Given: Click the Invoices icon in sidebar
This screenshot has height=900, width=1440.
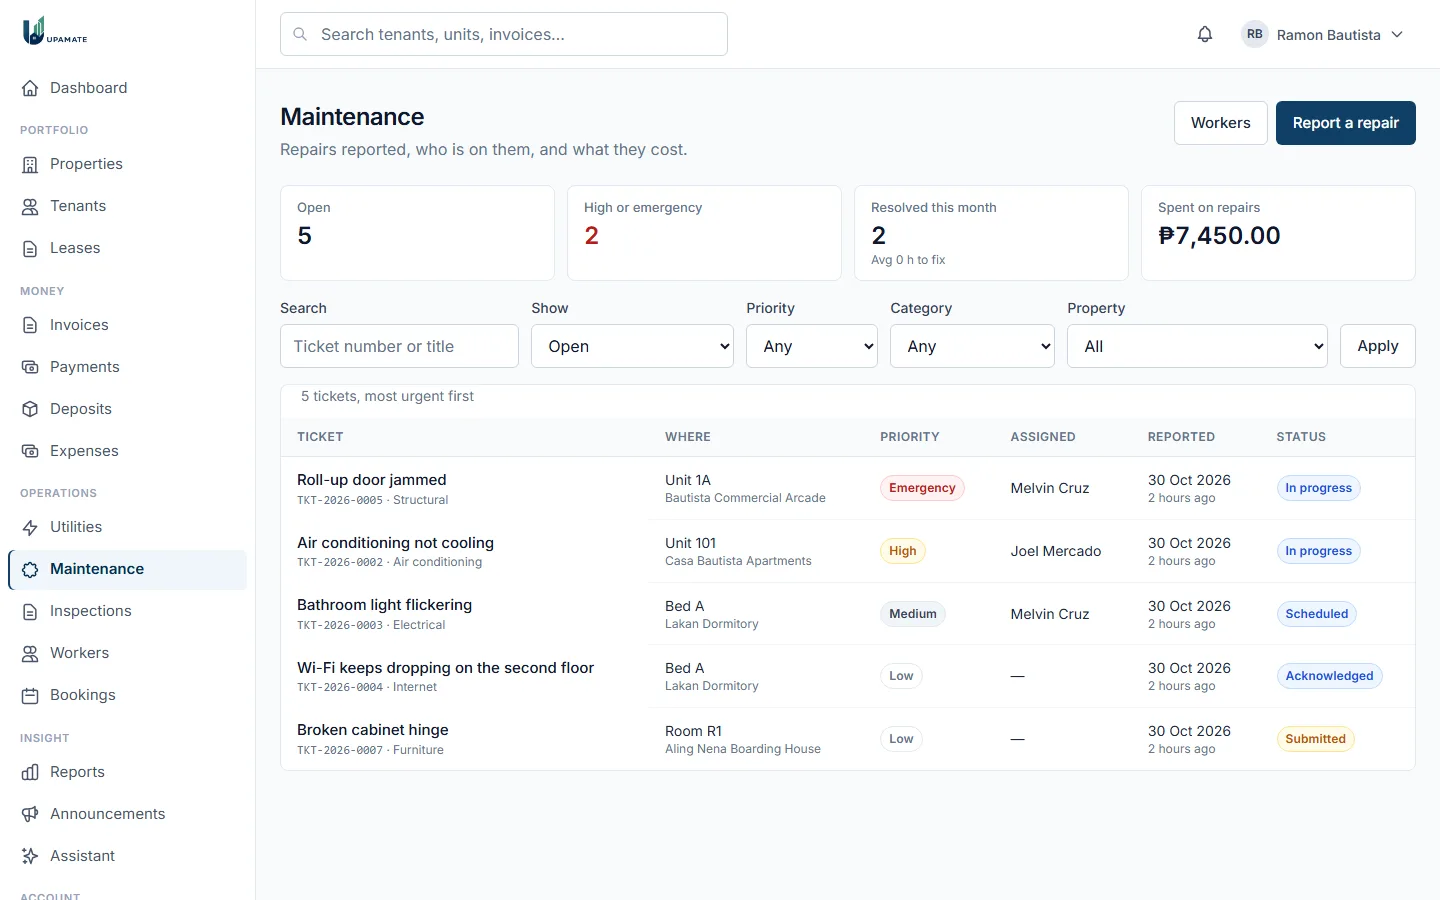Looking at the screenshot, I should click(x=30, y=325).
